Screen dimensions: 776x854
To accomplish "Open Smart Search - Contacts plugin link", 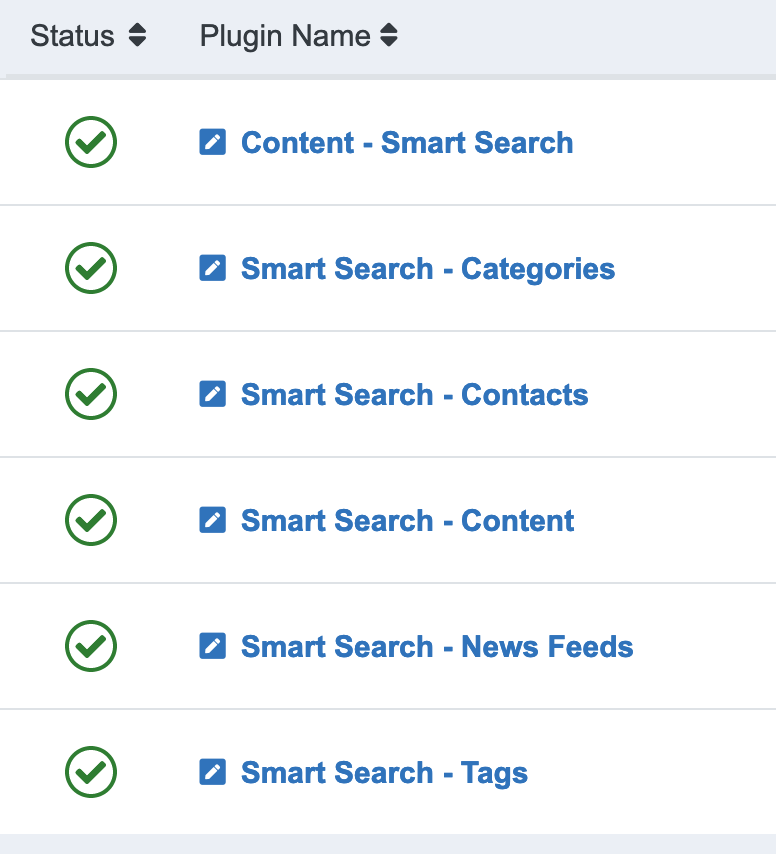I will pos(414,394).
